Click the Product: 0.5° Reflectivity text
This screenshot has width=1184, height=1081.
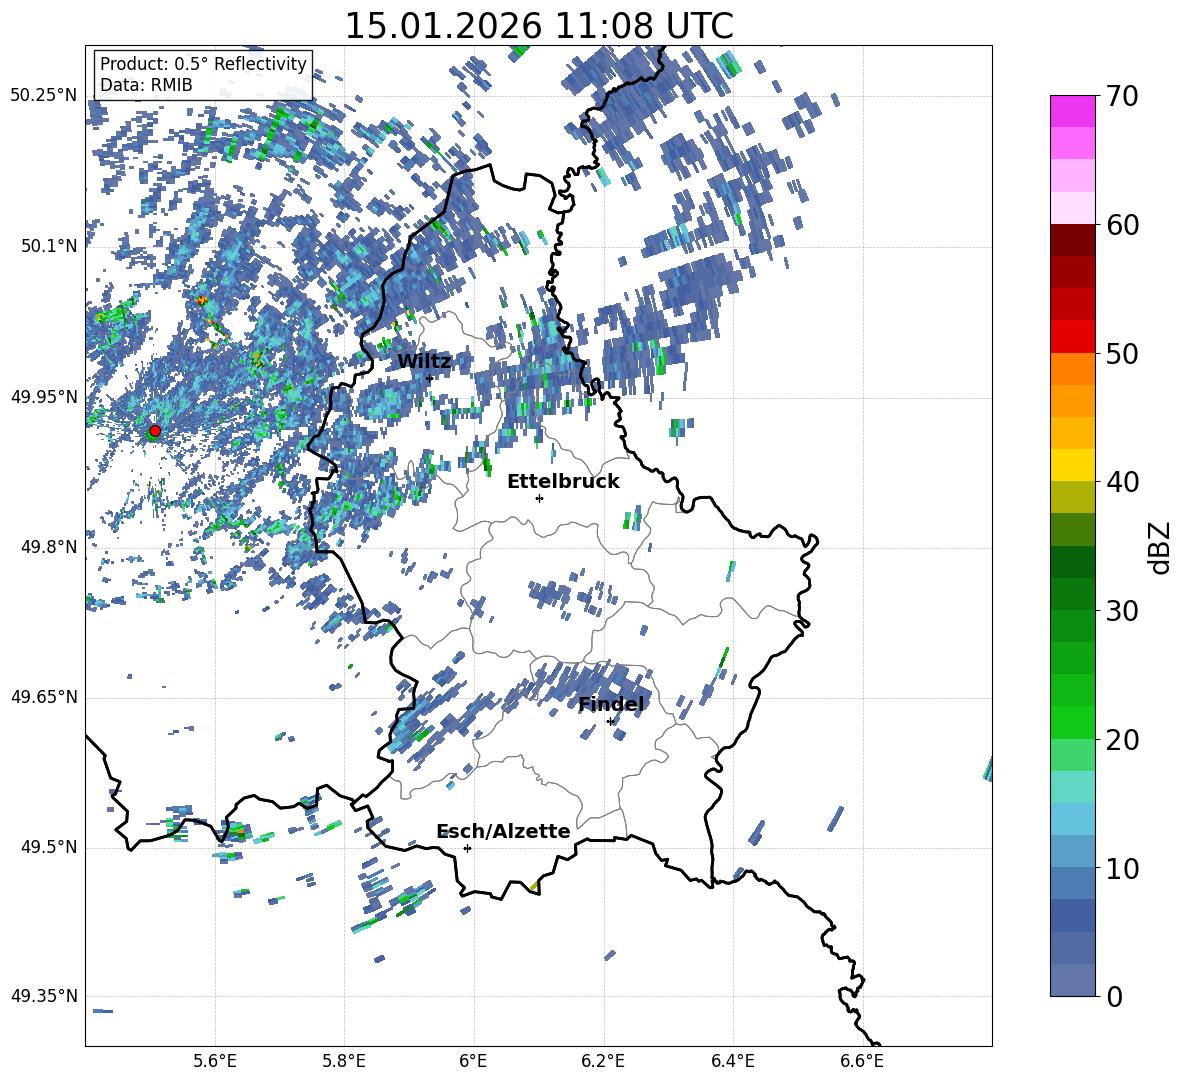(x=203, y=64)
